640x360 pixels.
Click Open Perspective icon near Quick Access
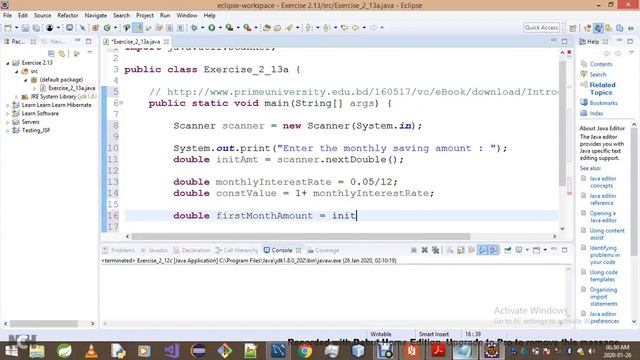coord(573,28)
